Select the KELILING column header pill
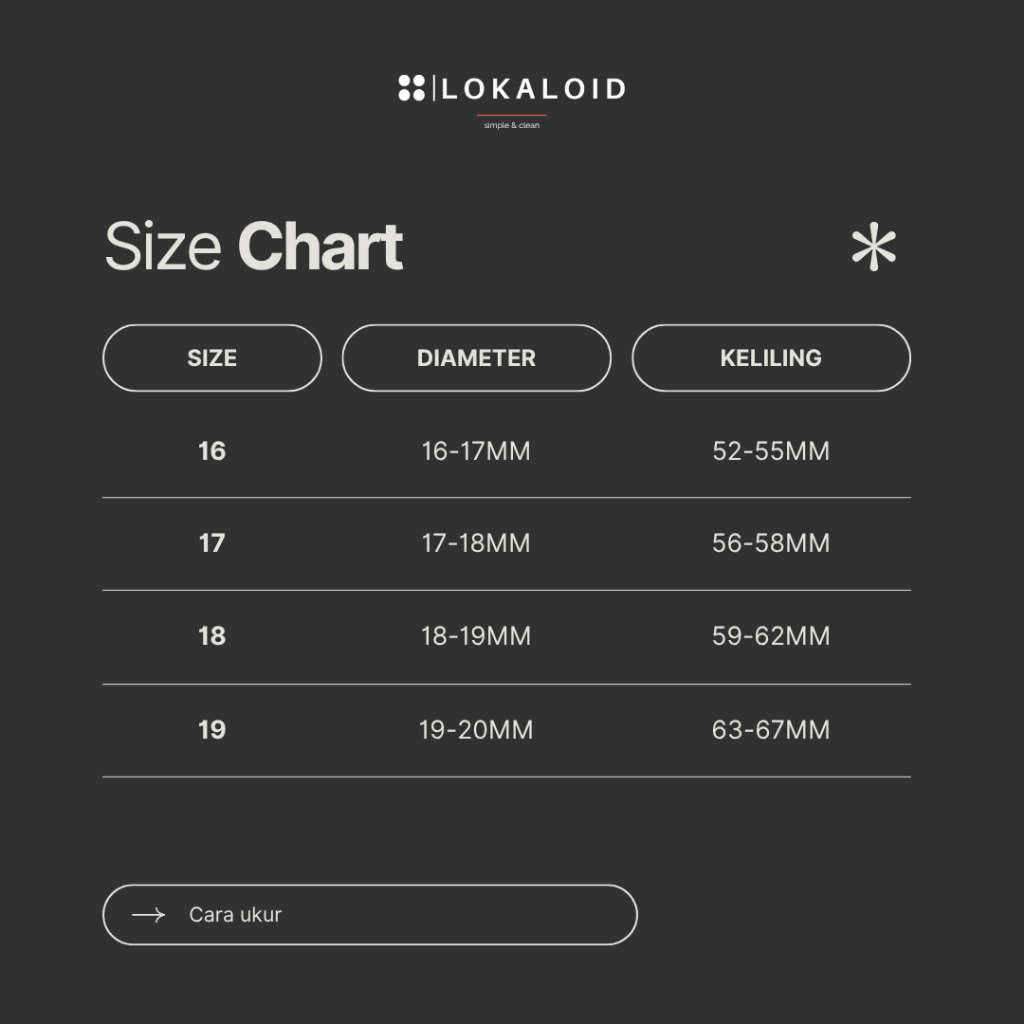Screen dimensions: 1024x1024 [x=771, y=358]
